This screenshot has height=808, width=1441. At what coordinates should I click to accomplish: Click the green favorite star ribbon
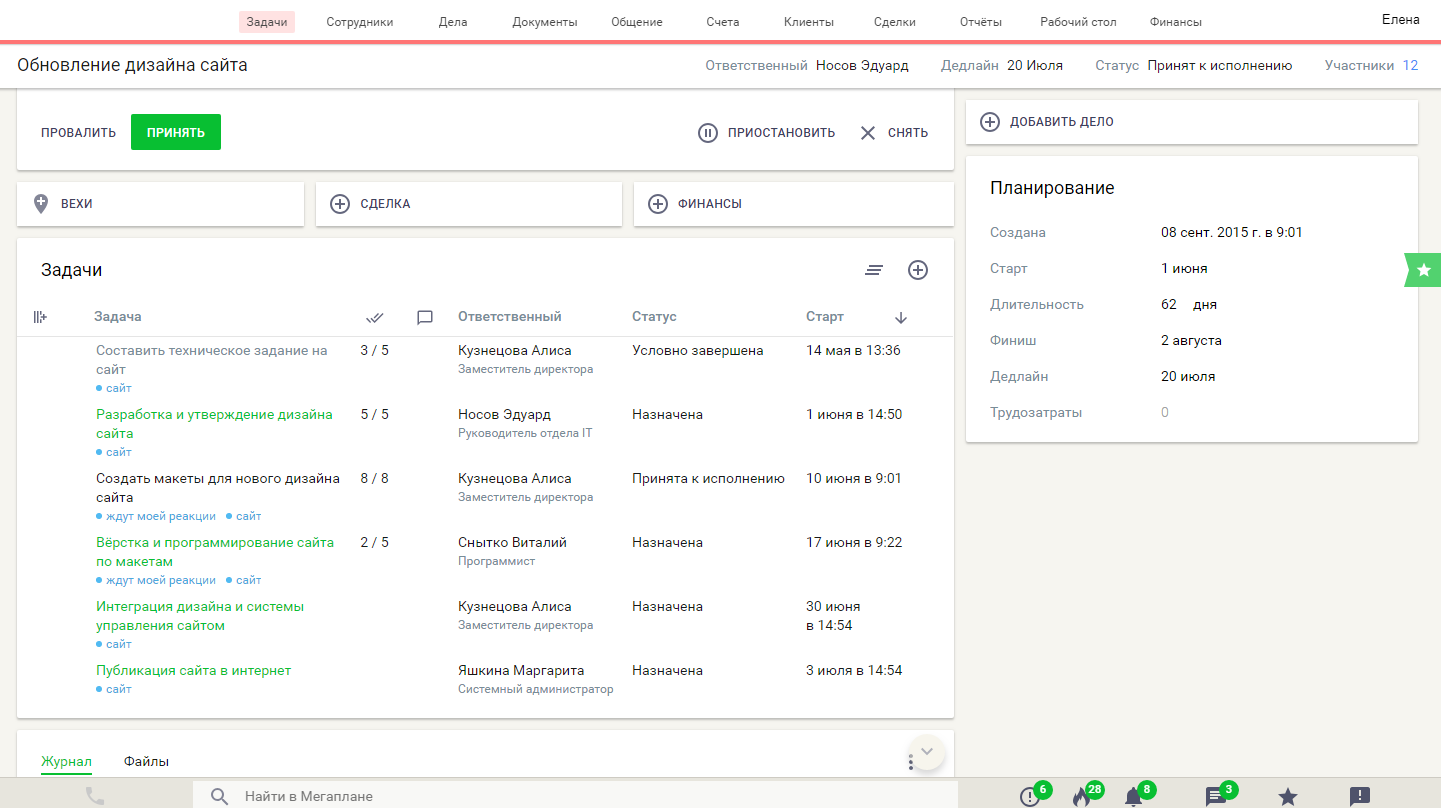pos(1424,270)
